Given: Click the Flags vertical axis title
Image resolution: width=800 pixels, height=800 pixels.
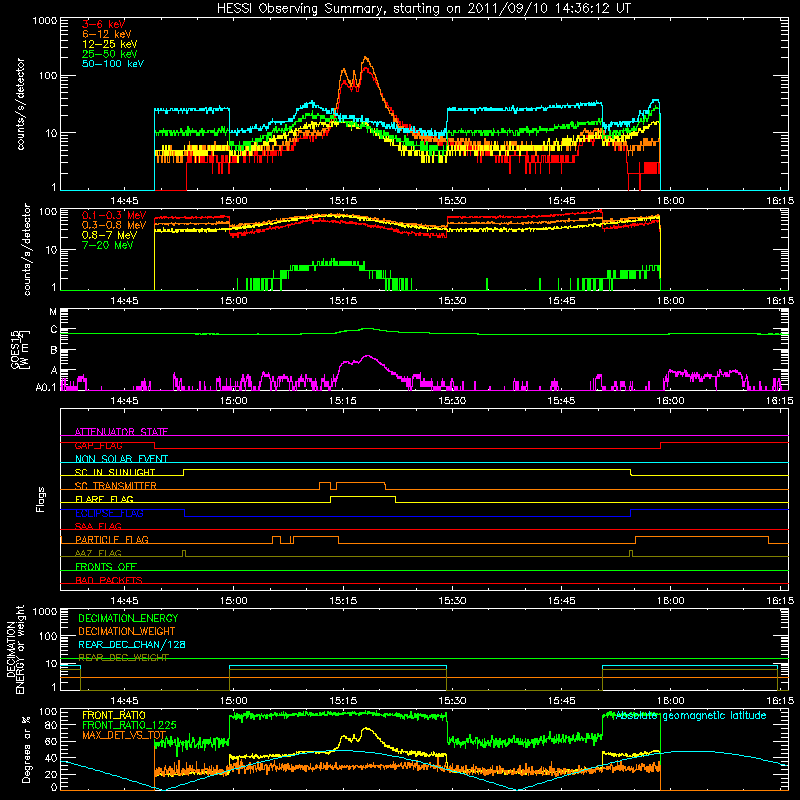Looking at the screenshot, I should 41,499.
